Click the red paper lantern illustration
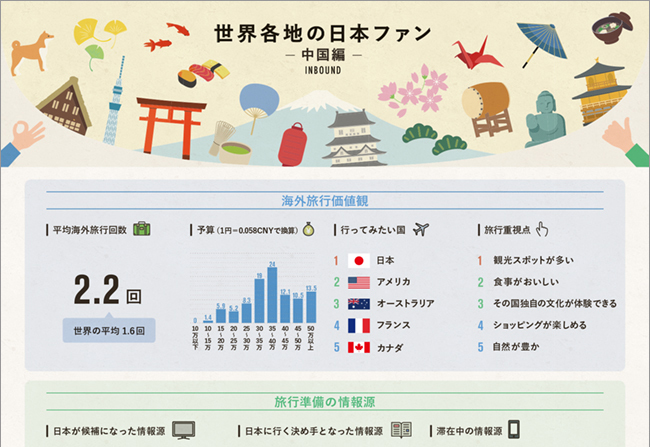This screenshot has height=447, width=650. [293, 145]
